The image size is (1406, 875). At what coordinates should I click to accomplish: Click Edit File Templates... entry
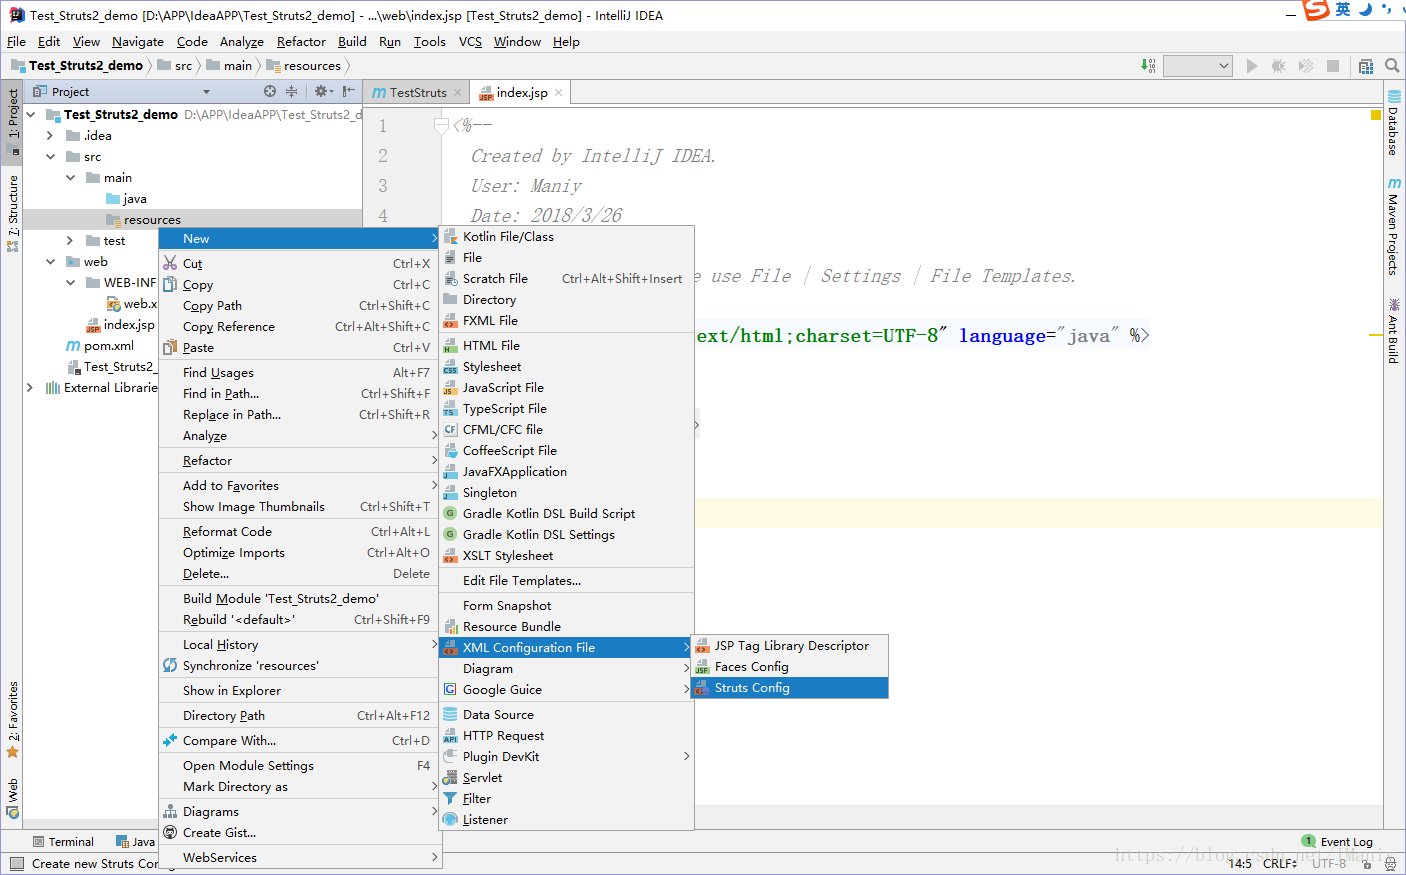(566, 581)
